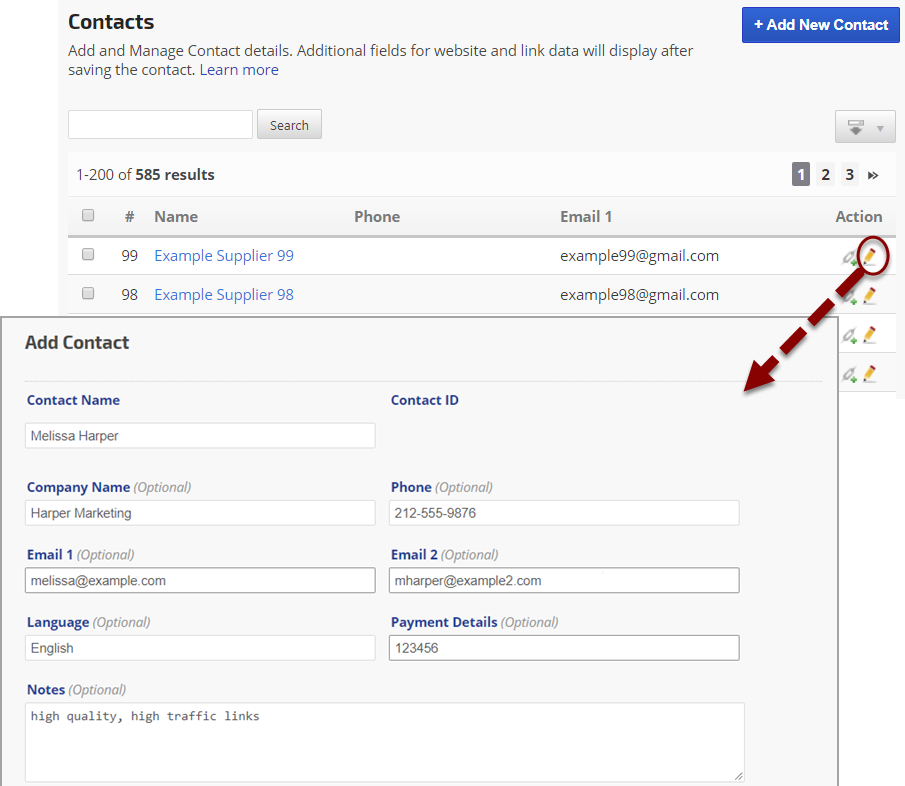The width and height of the screenshot is (905, 786).
Task: Tick the select-all checkbox in table header
Action: pos(88,216)
